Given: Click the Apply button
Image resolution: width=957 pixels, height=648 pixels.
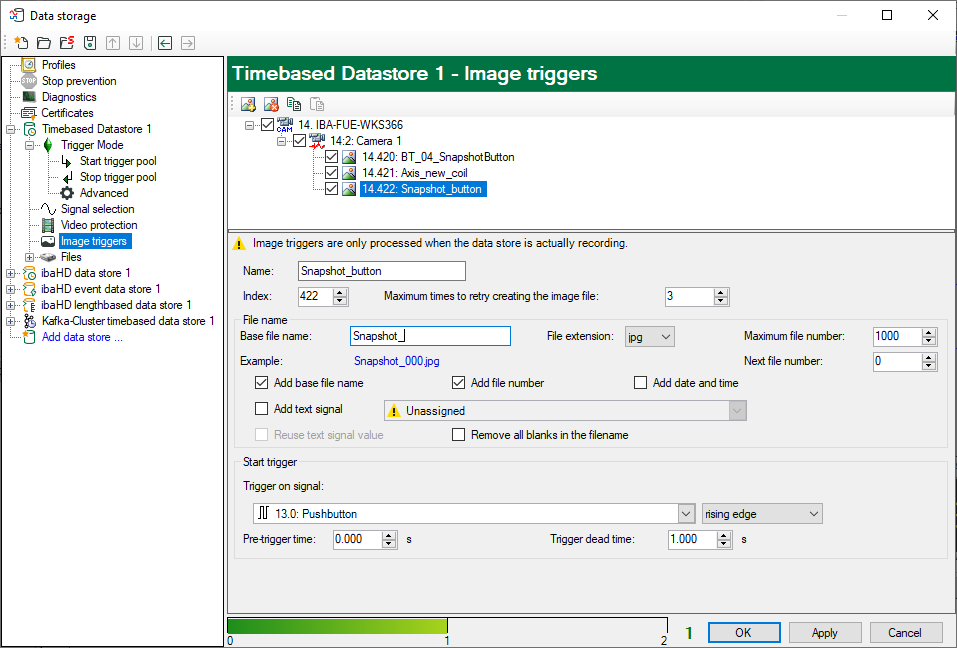Looking at the screenshot, I should pyautogui.click(x=824, y=633).
